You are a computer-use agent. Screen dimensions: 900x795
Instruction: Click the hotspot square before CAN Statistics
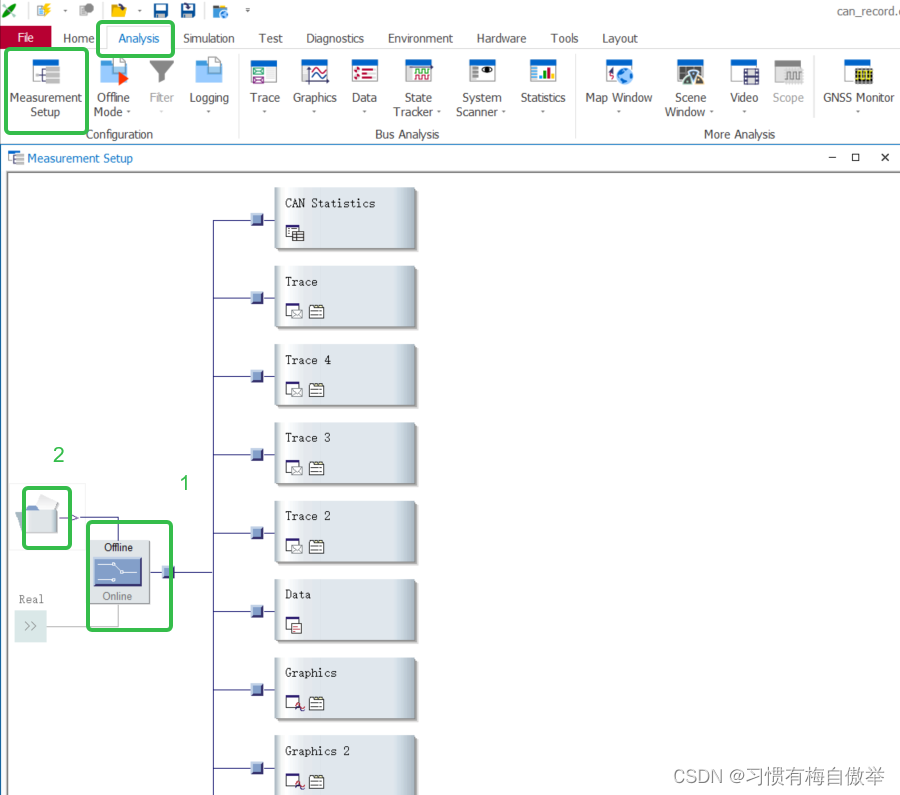click(257, 219)
